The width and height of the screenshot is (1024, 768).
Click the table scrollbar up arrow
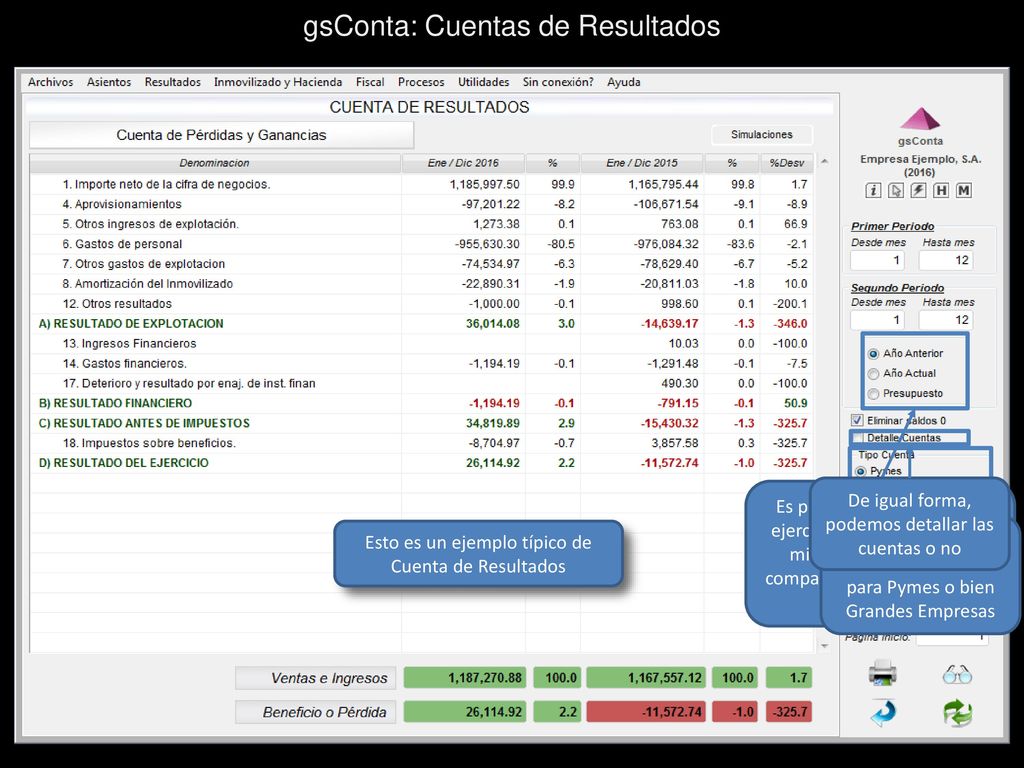coord(824,161)
